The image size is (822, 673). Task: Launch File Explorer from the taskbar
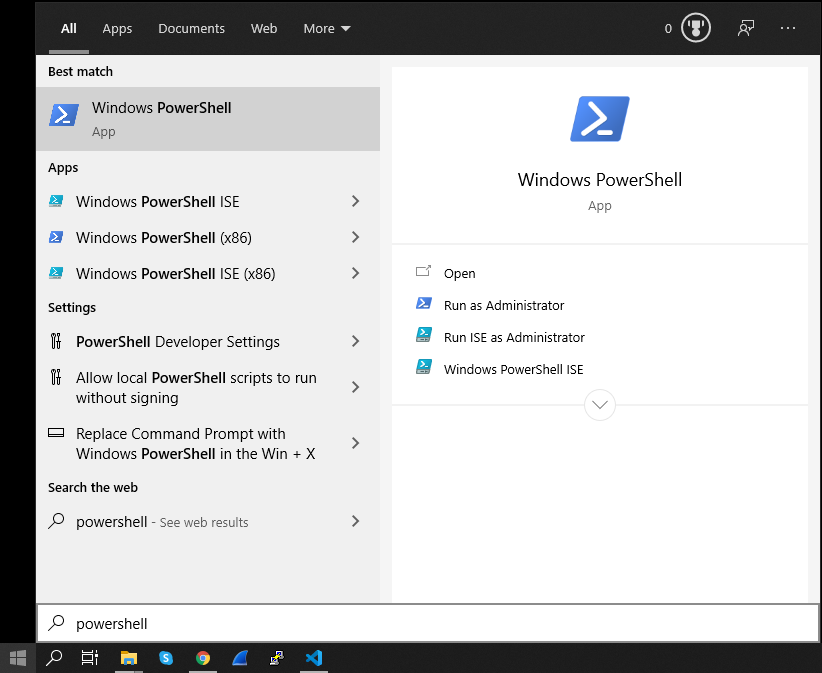click(x=128, y=658)
